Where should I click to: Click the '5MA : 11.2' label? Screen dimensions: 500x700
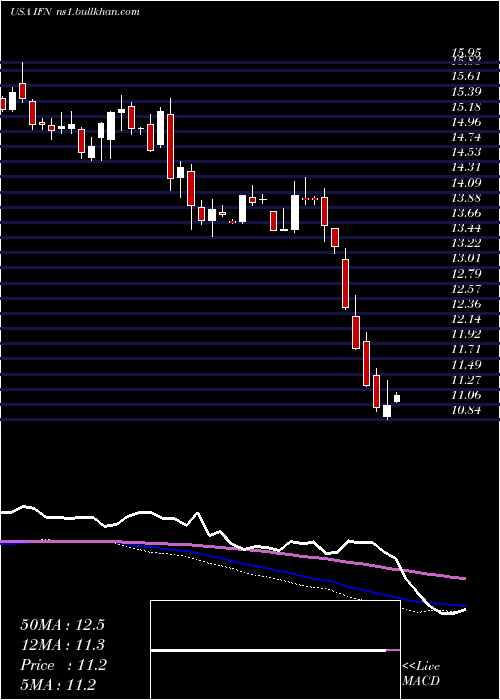point(58,685)
